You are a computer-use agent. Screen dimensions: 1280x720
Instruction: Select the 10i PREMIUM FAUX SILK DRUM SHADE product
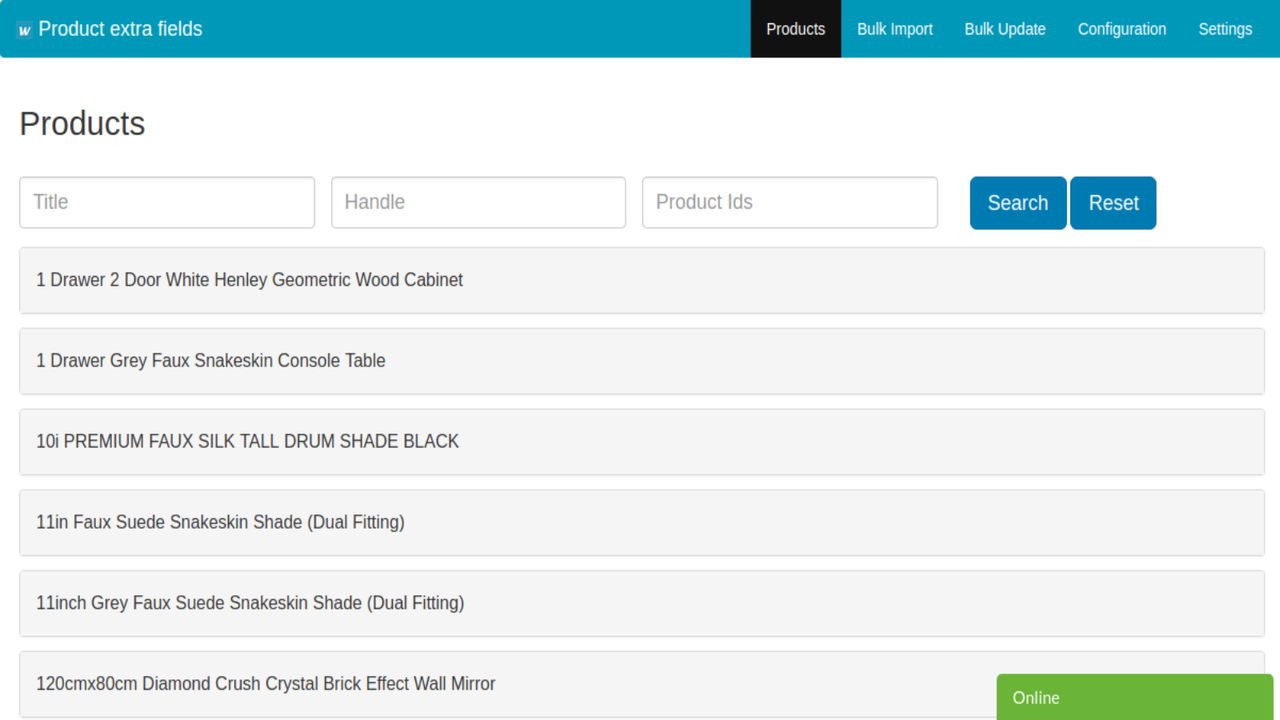pyautogui.click(x=640, y=441)
